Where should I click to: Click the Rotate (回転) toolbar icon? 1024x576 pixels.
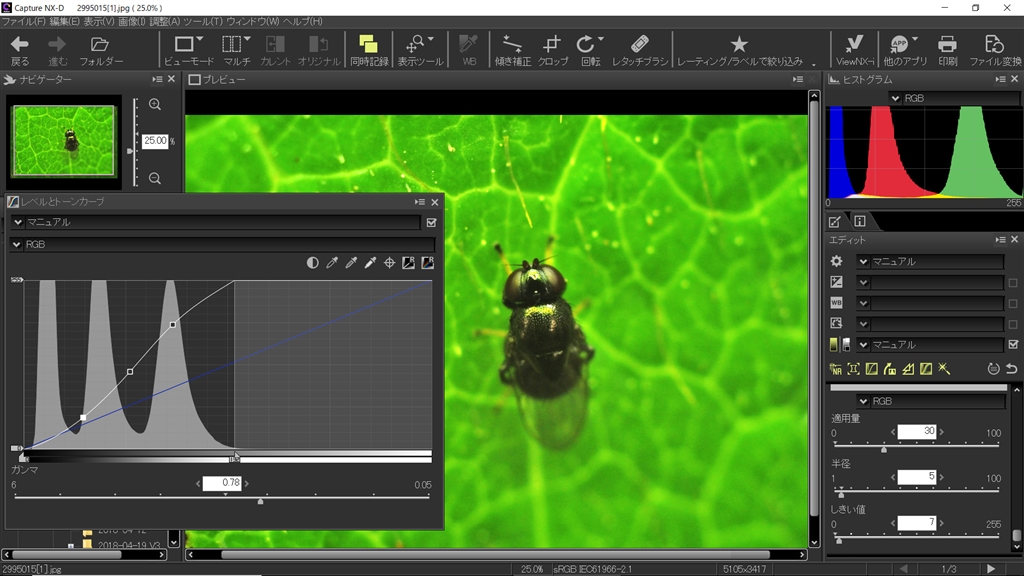point(590,49)
